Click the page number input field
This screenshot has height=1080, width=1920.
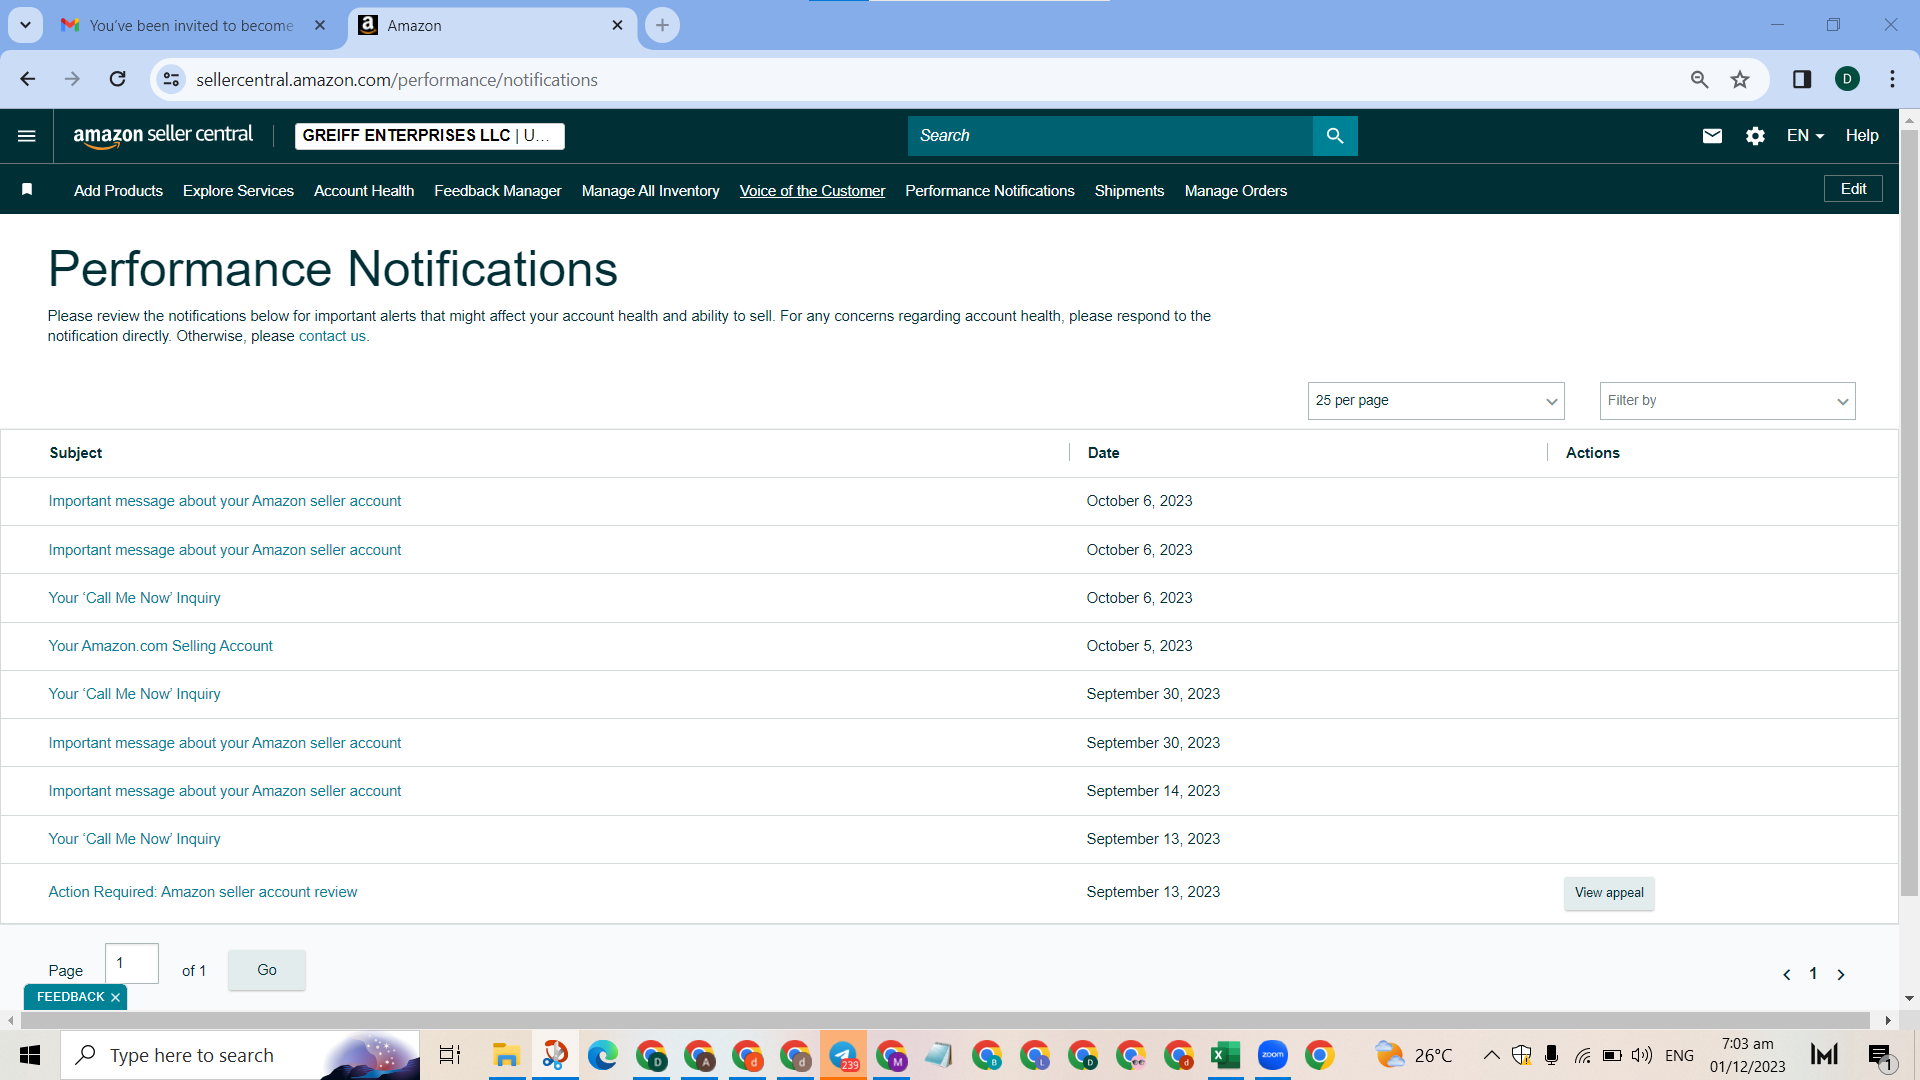point(132,964)
